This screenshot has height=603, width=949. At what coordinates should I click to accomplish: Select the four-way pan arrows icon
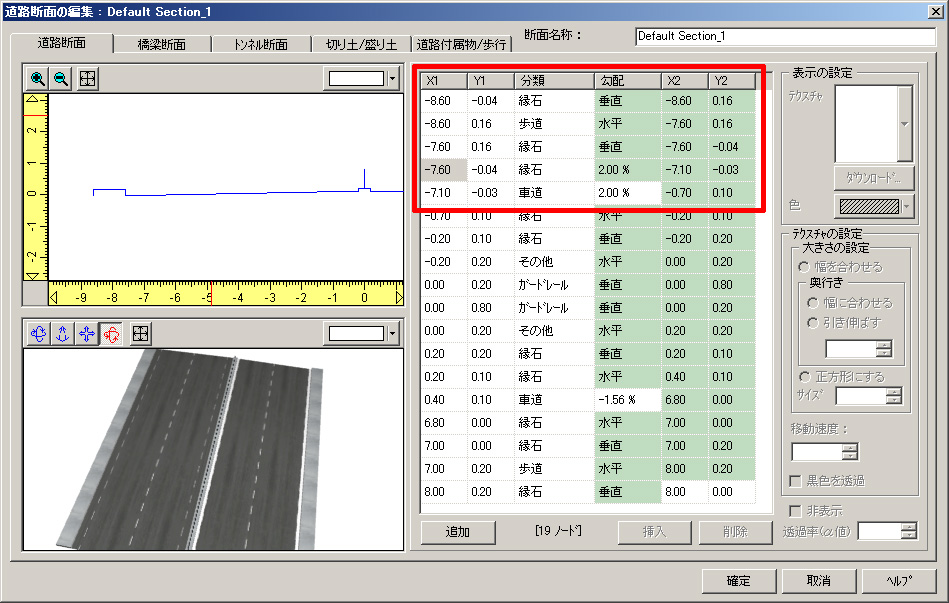click(x=87, y=334)
